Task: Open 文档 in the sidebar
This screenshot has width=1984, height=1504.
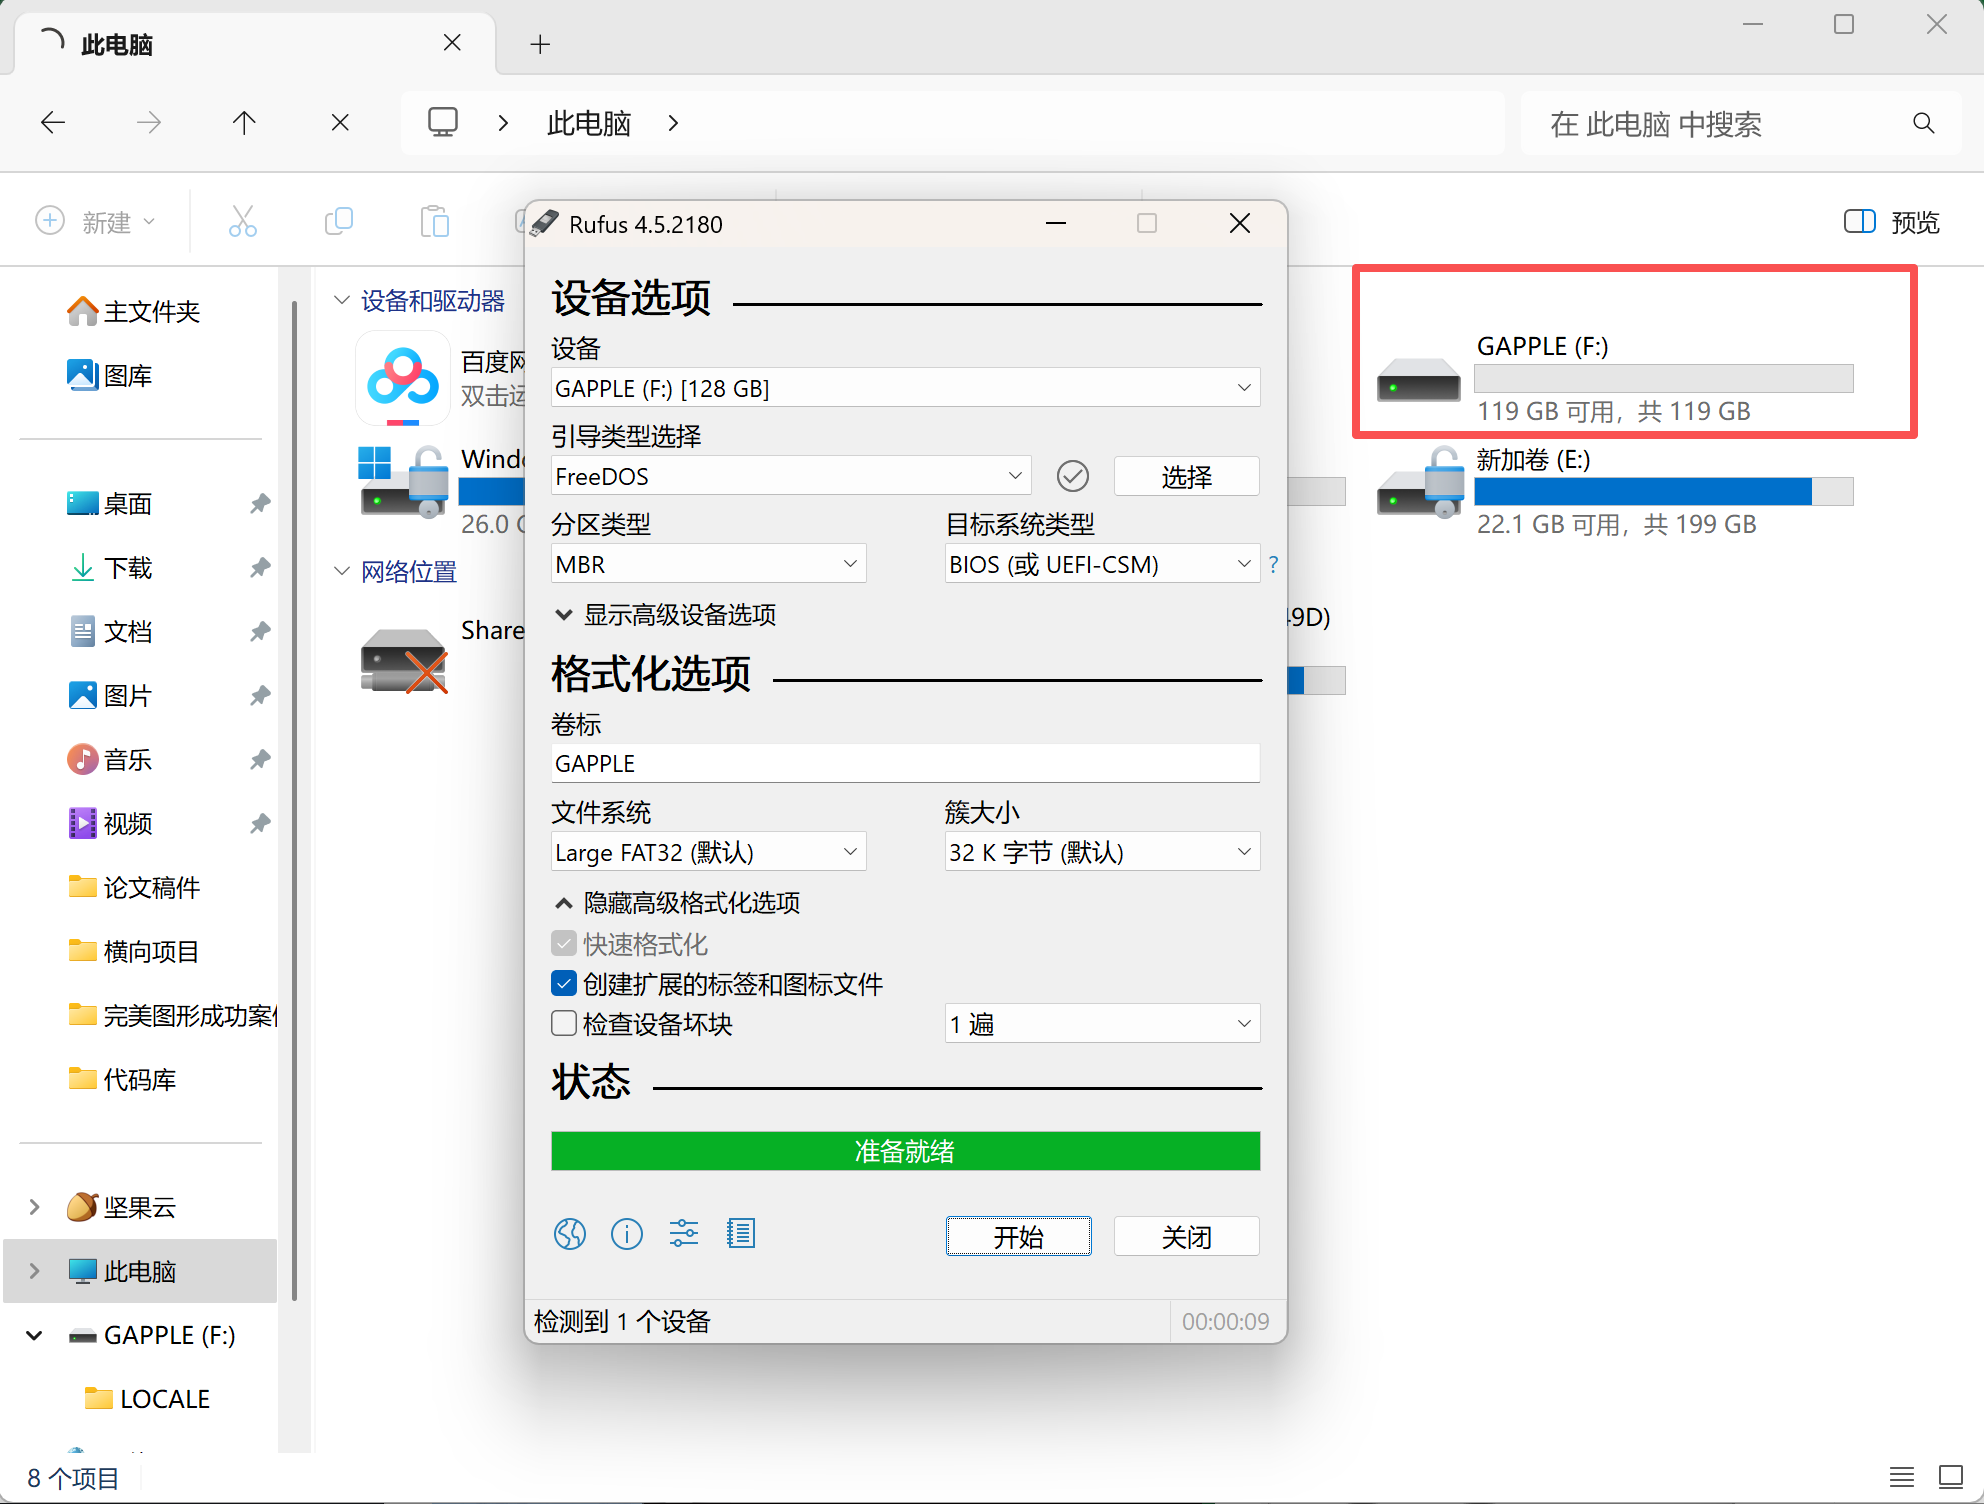Action: [x=110, y=632]
